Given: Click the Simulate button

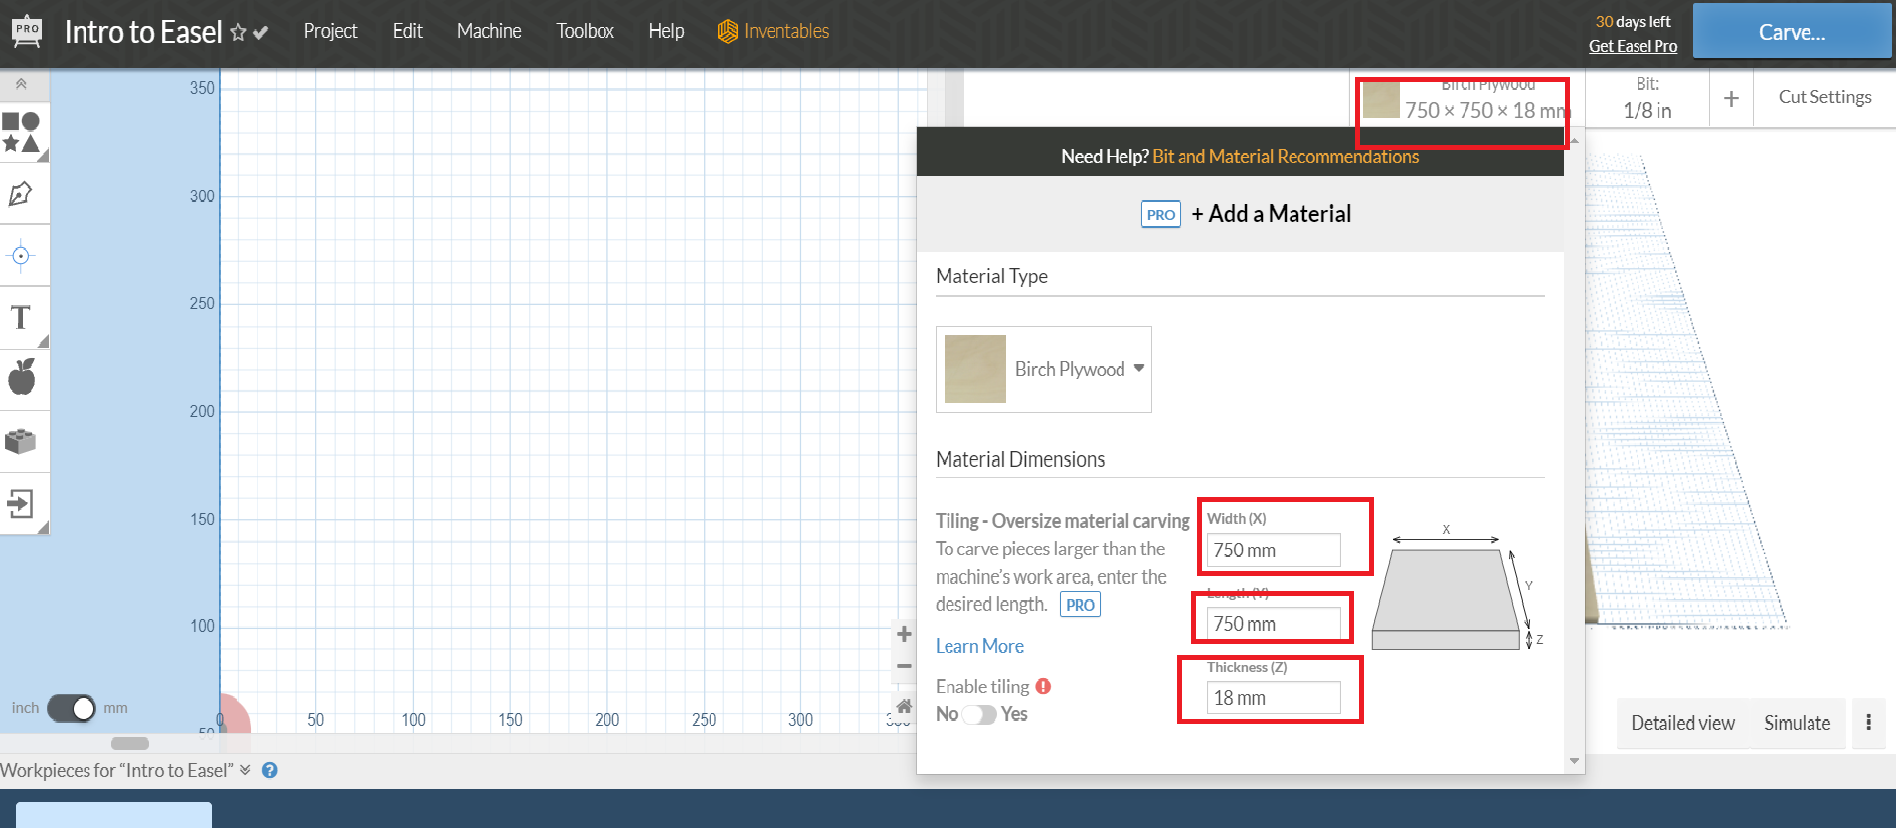Looking at the screenshot, I should pos(1797,723).
